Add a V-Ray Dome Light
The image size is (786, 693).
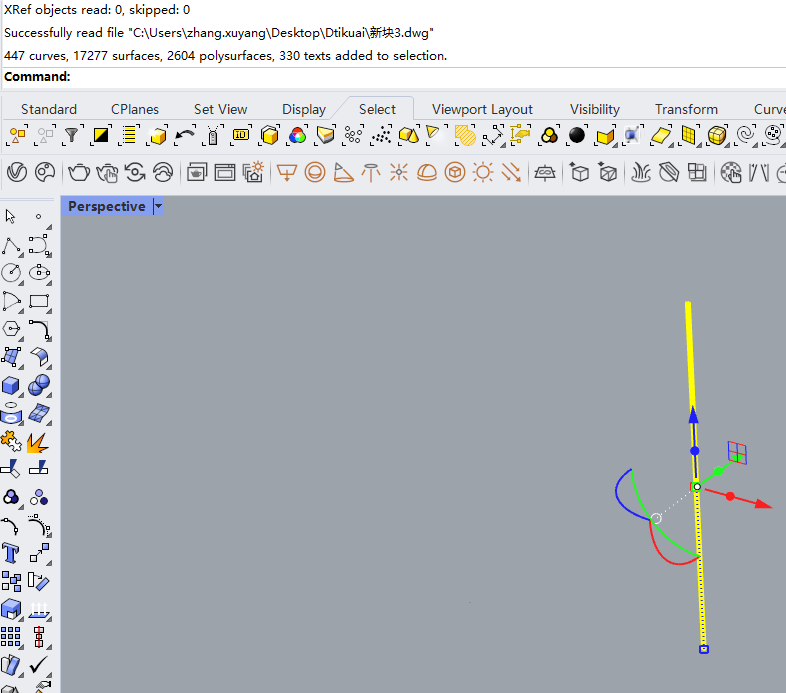427,173
